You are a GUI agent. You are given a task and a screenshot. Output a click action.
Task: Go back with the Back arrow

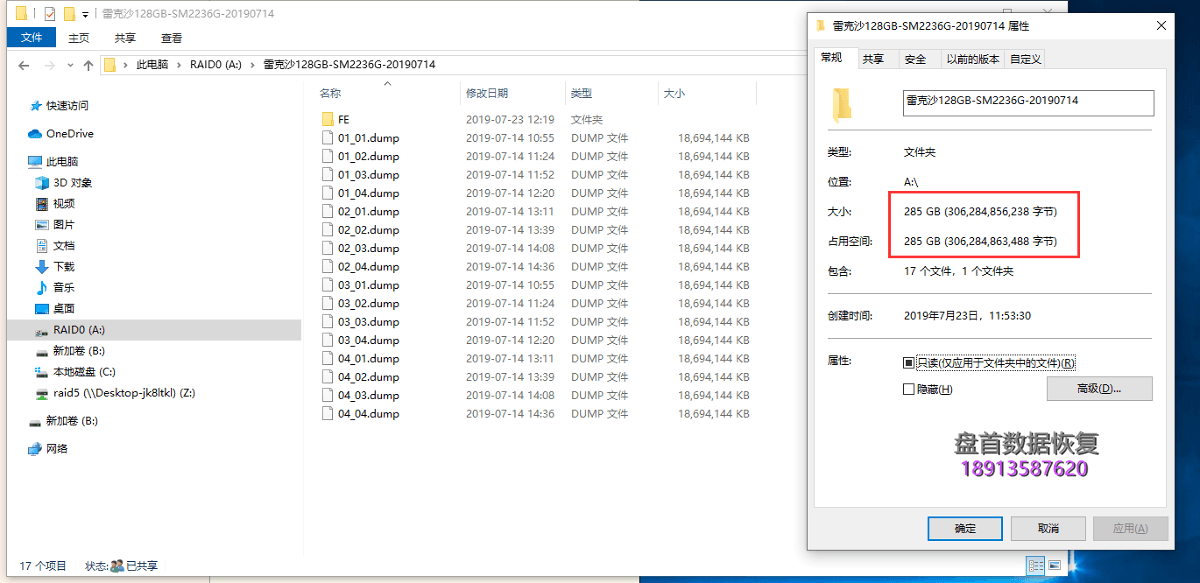pyautogui.click(x=24, y=65)
